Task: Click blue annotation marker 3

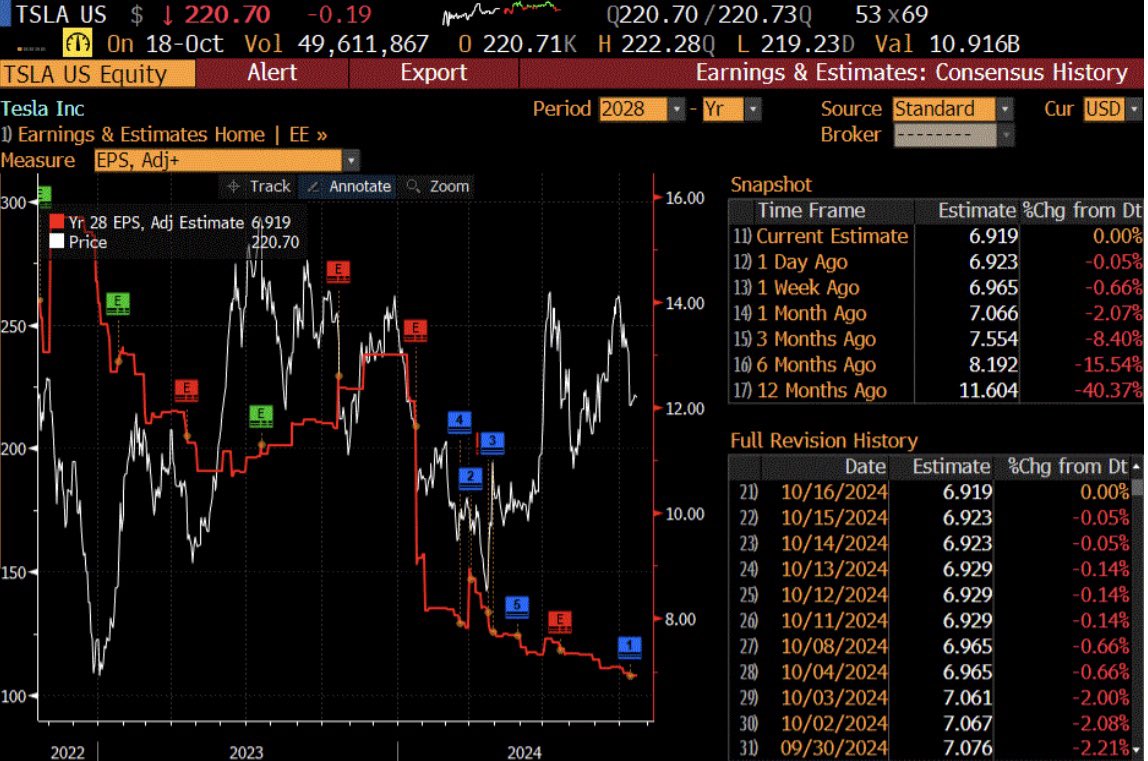Action: click(492, 442)
